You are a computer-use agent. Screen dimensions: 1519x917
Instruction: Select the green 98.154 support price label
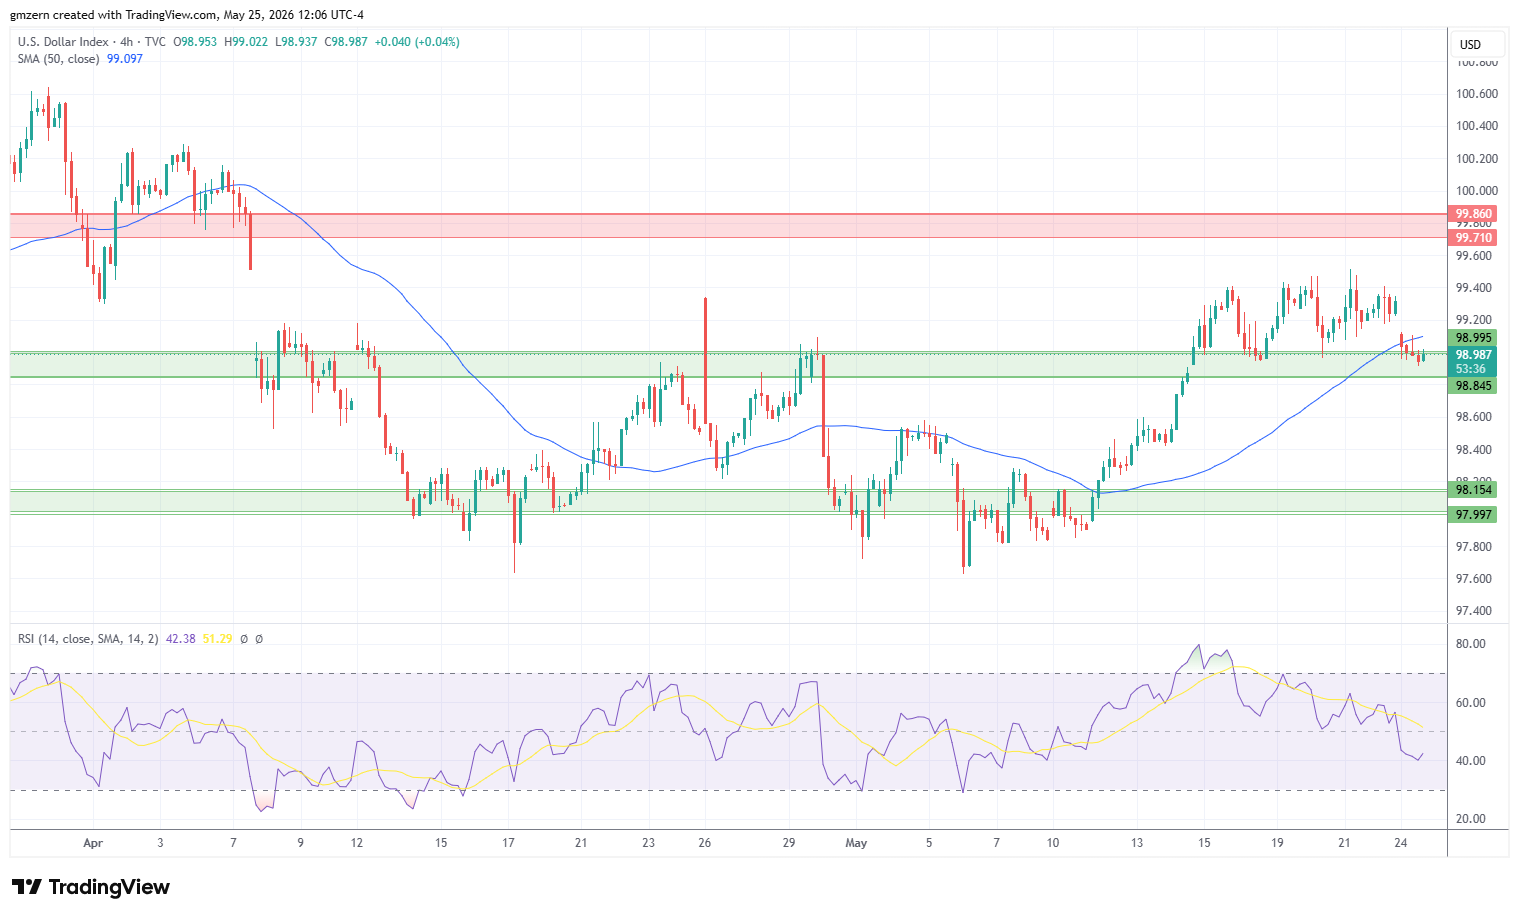click(1473, 489)
